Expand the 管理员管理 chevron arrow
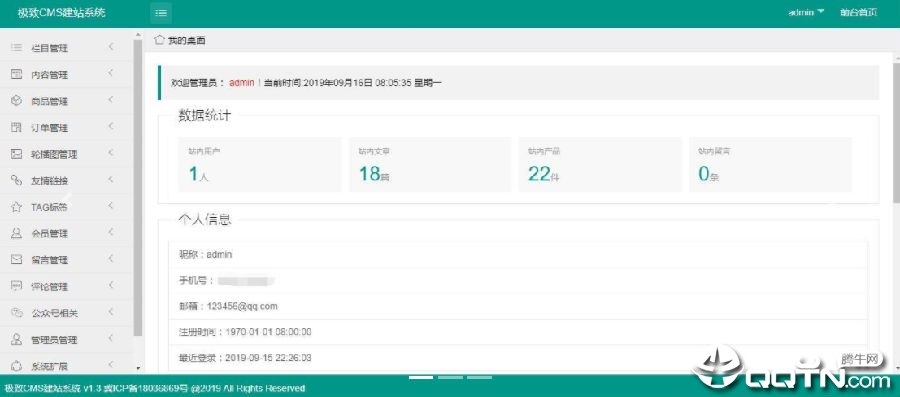This screenshot has height=397, width=900. (x=110, y=338)
